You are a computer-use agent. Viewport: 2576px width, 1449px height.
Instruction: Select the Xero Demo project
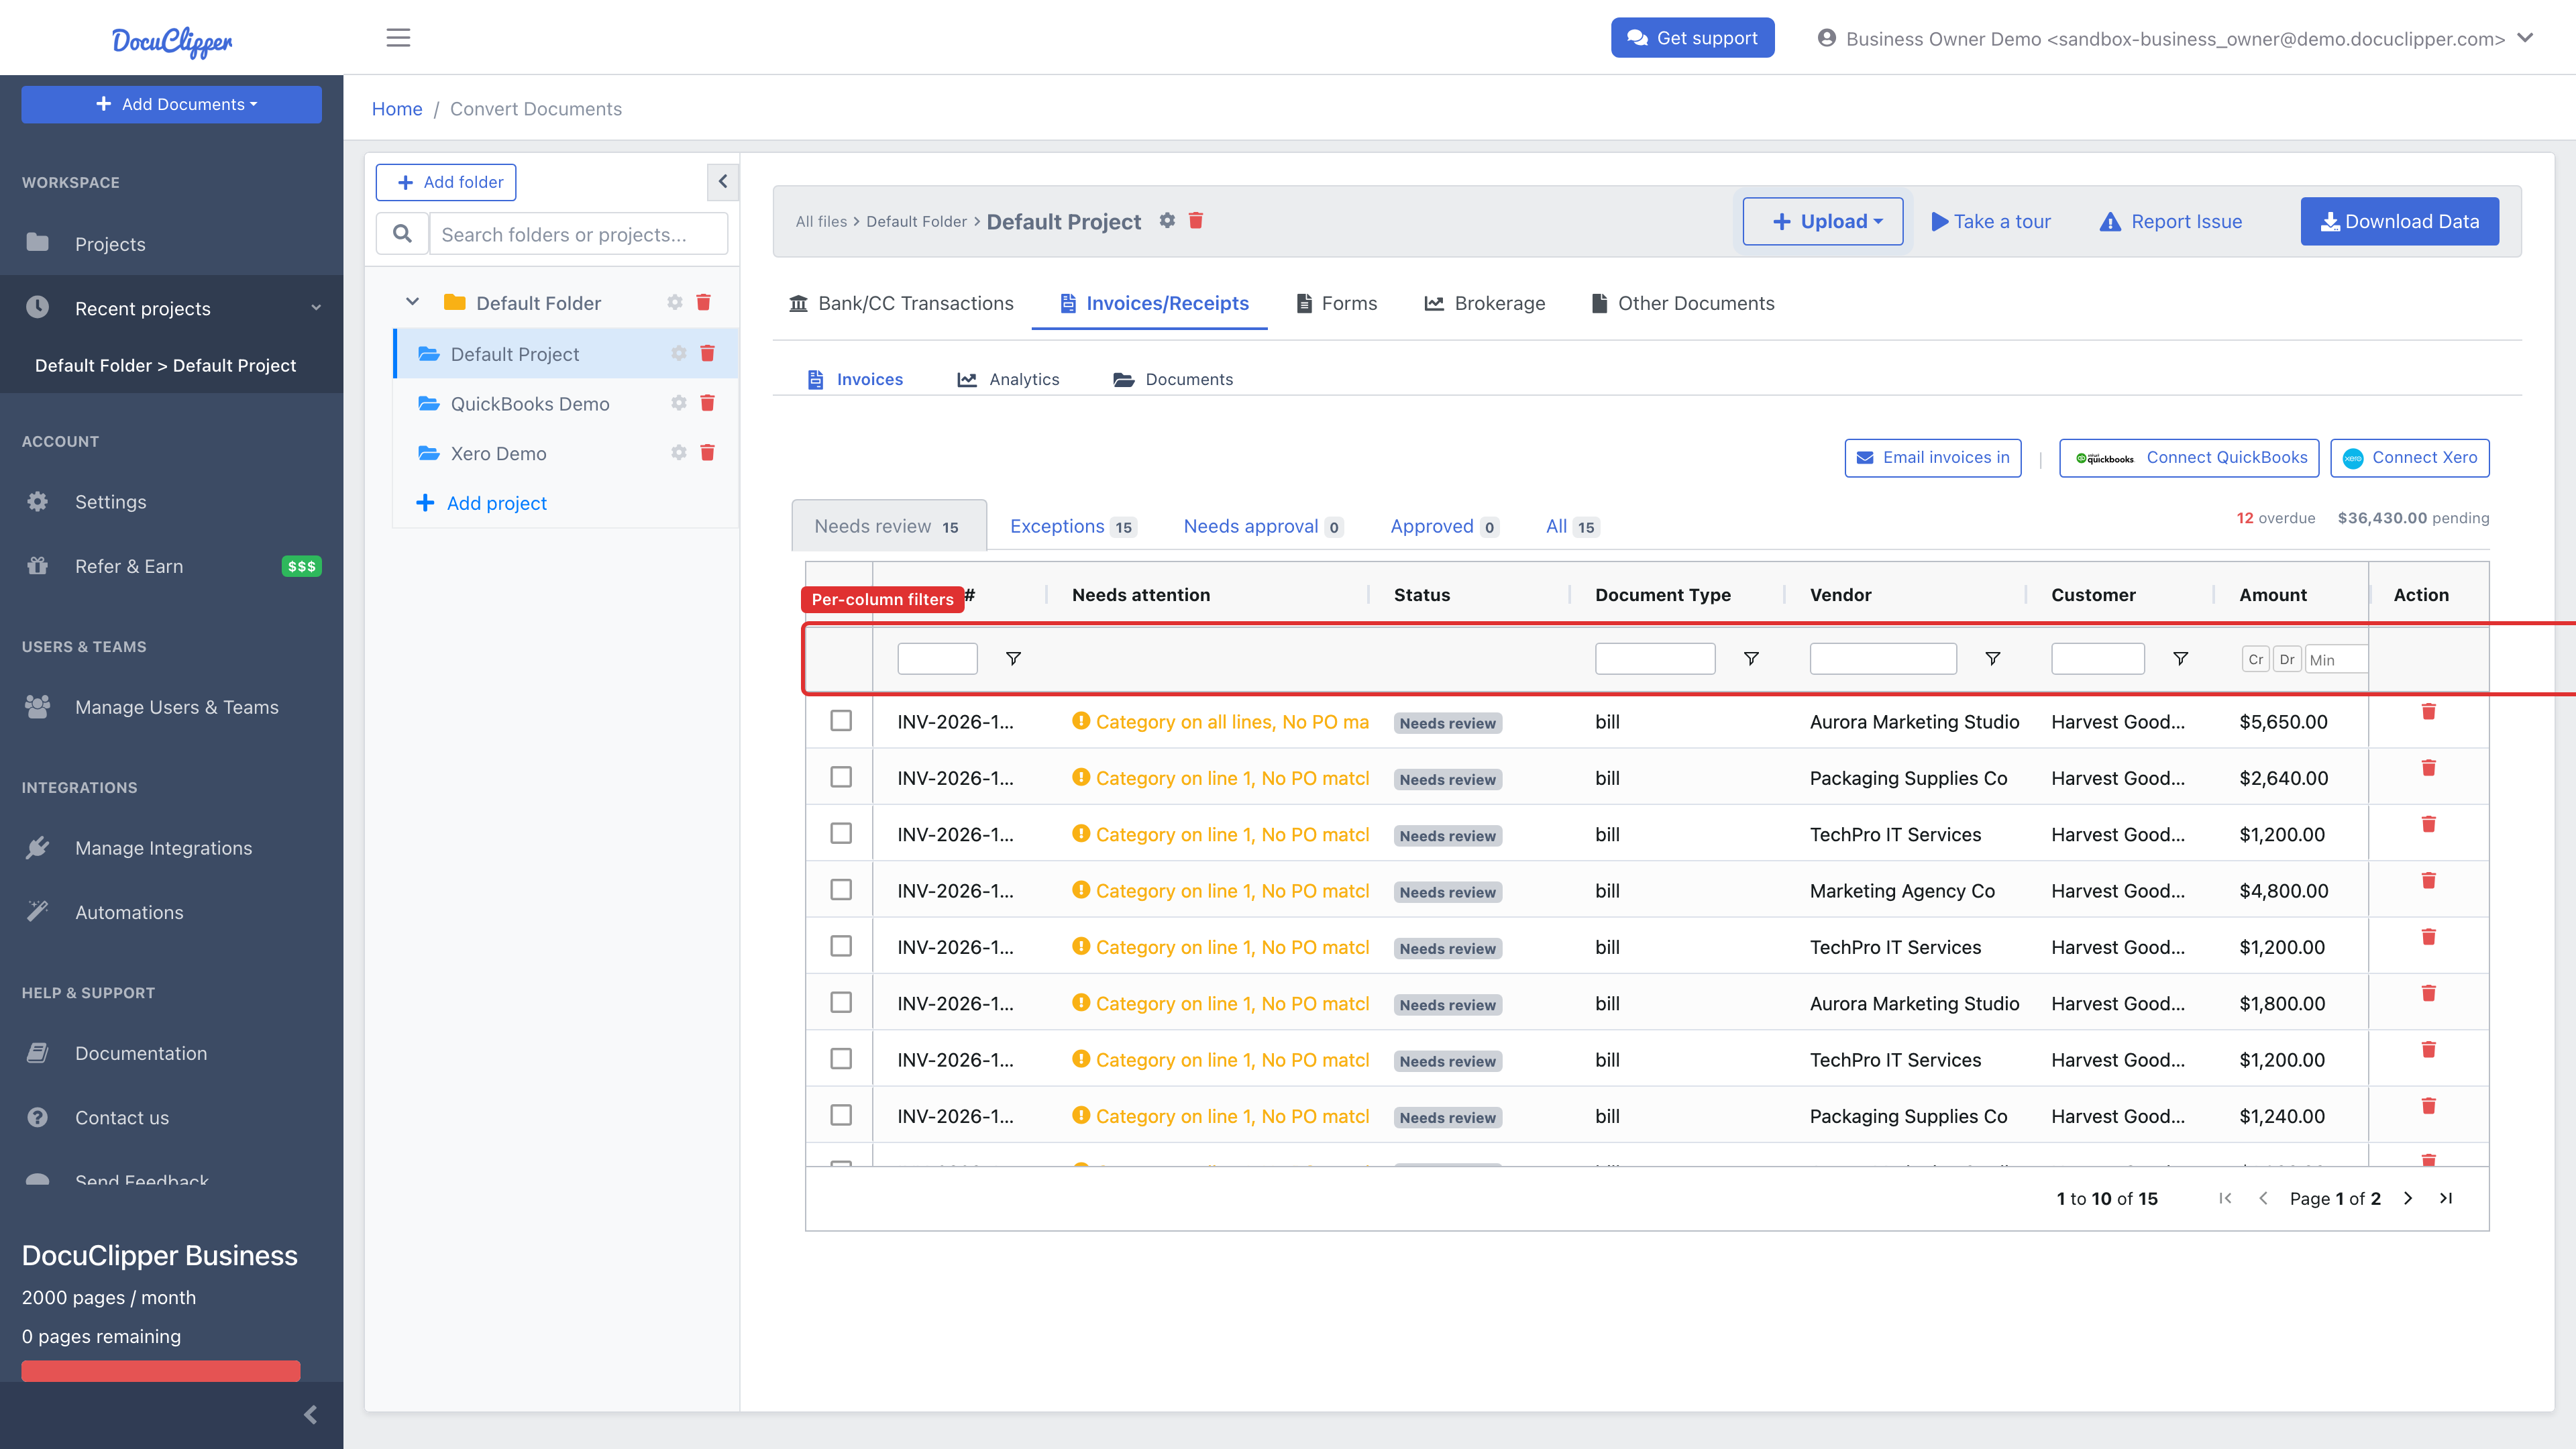coord(498,453)
